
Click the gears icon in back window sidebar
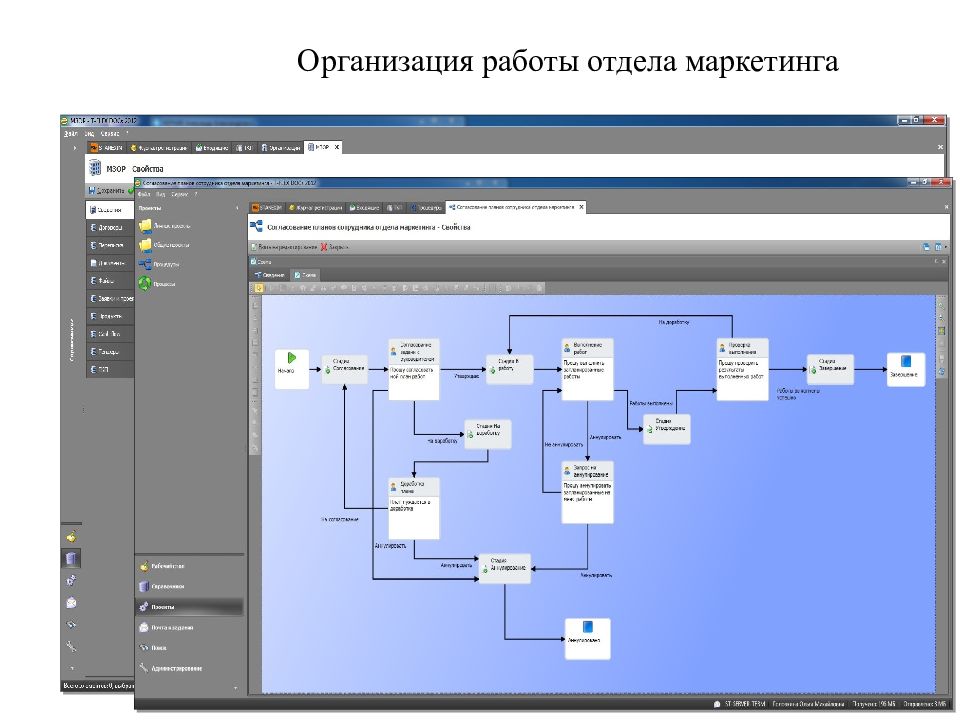pyautogui.click(x=72, y=580)
